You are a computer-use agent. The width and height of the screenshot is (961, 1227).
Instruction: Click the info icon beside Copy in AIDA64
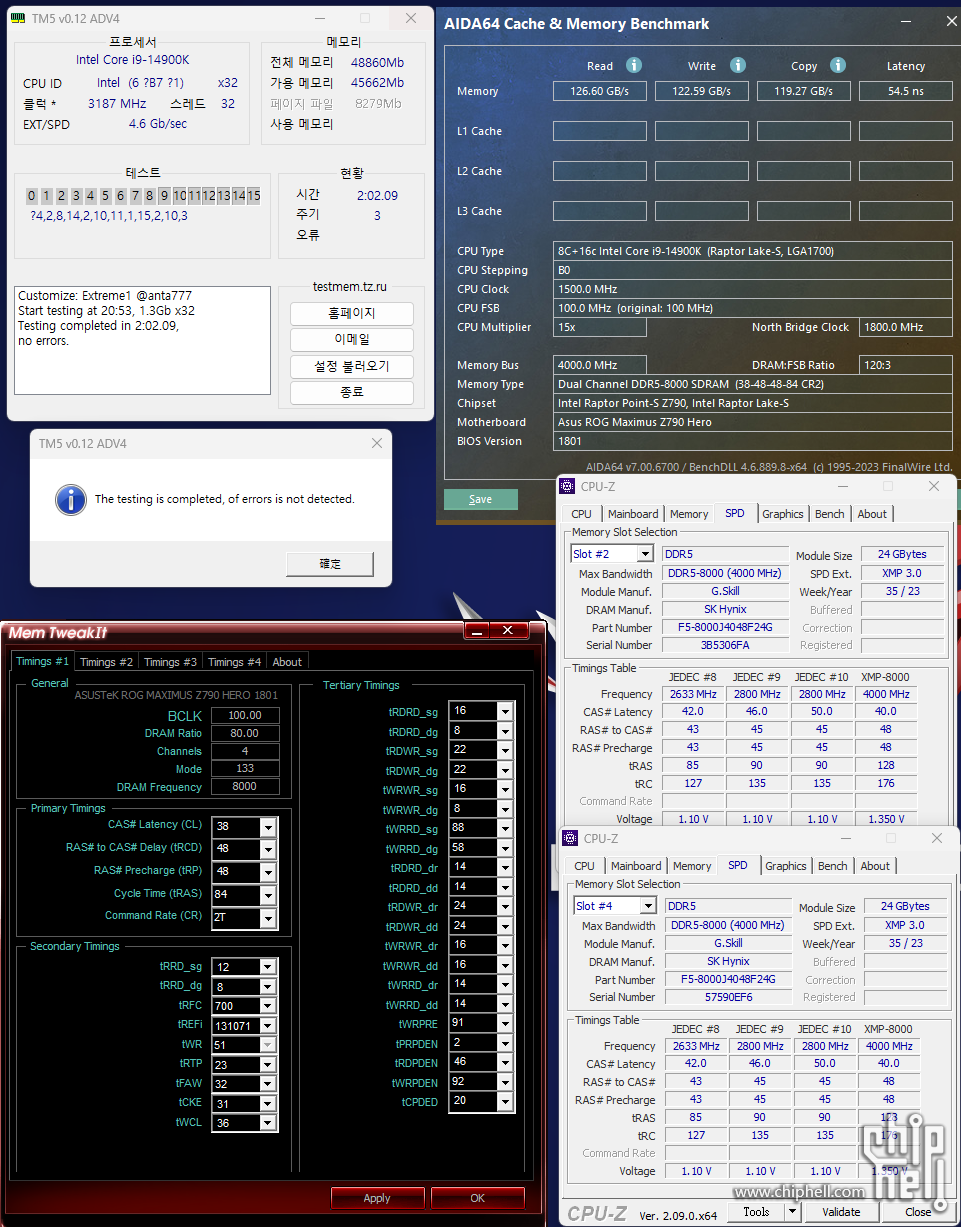coord(838,65)
